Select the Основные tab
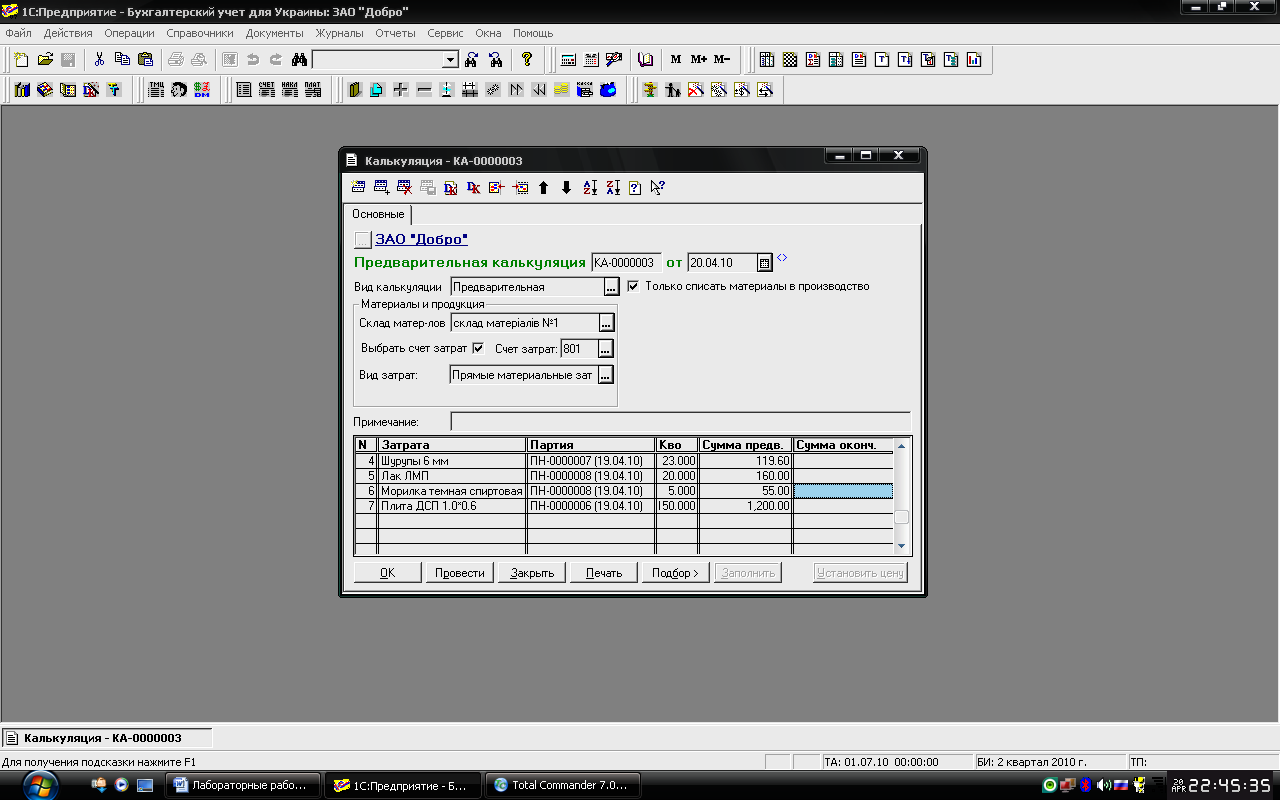1280x800 pixels. pyautogui.click(x=378, y=214)
